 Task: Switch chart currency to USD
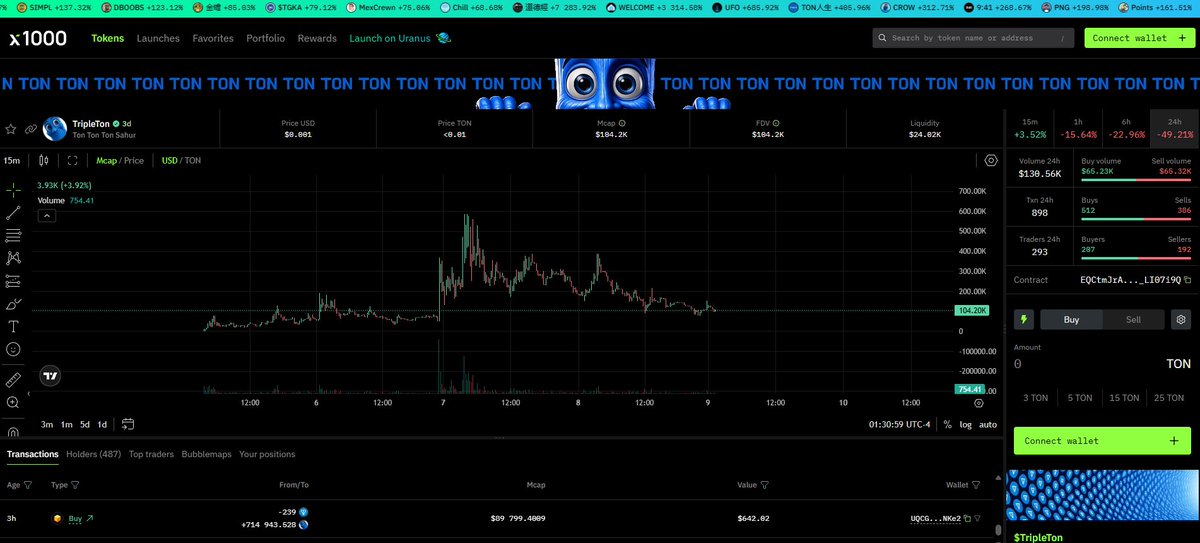(x=170, y=160)
